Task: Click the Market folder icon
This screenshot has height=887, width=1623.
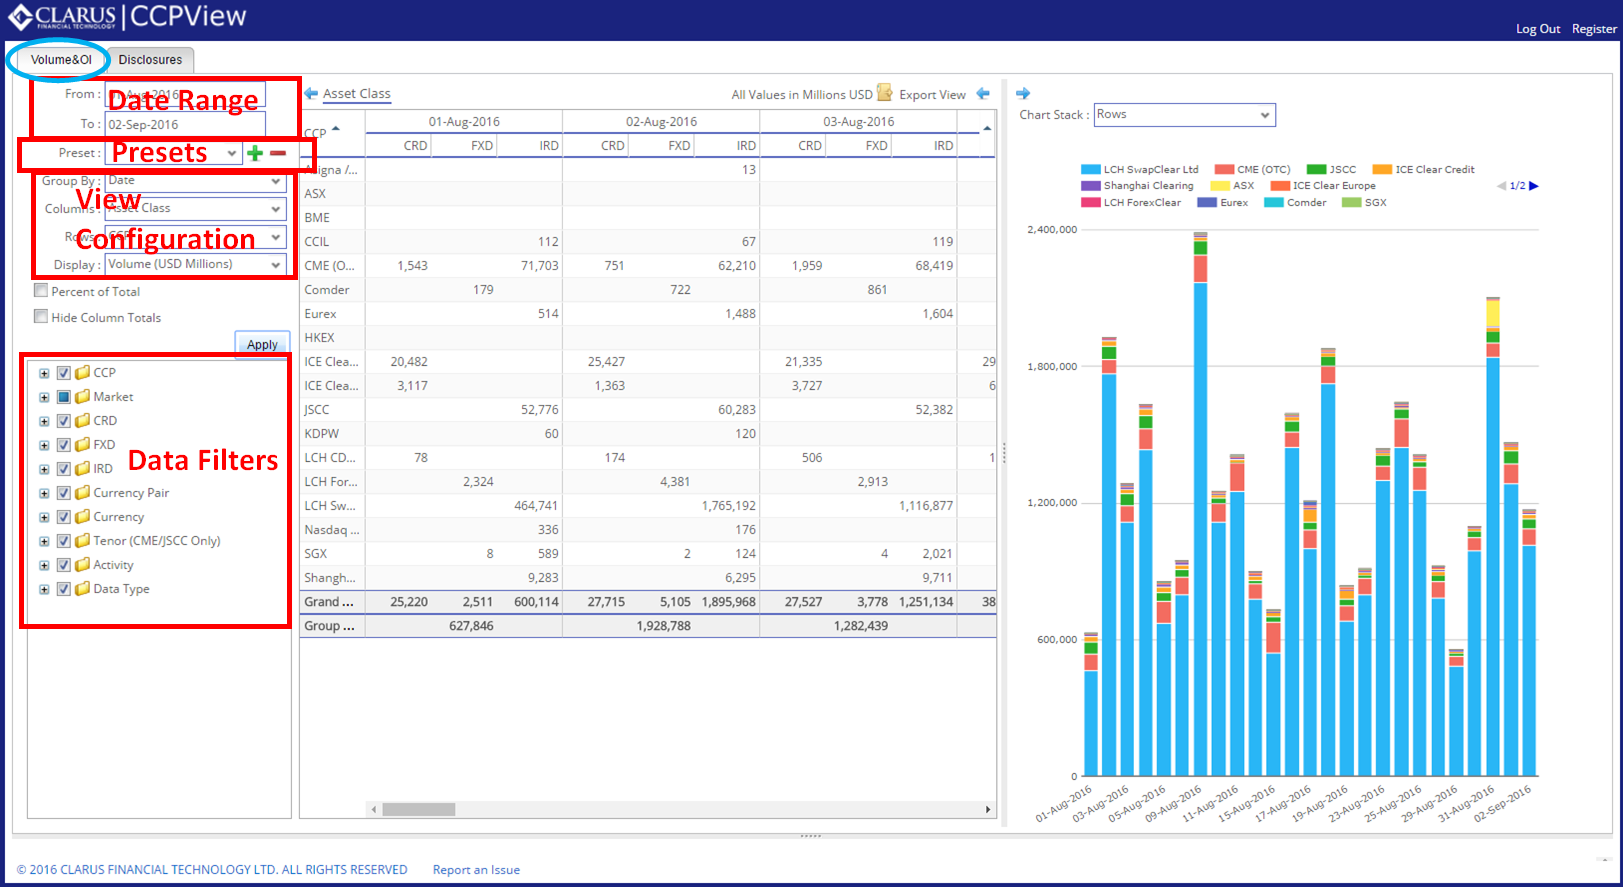Action: tap(83, 397)
